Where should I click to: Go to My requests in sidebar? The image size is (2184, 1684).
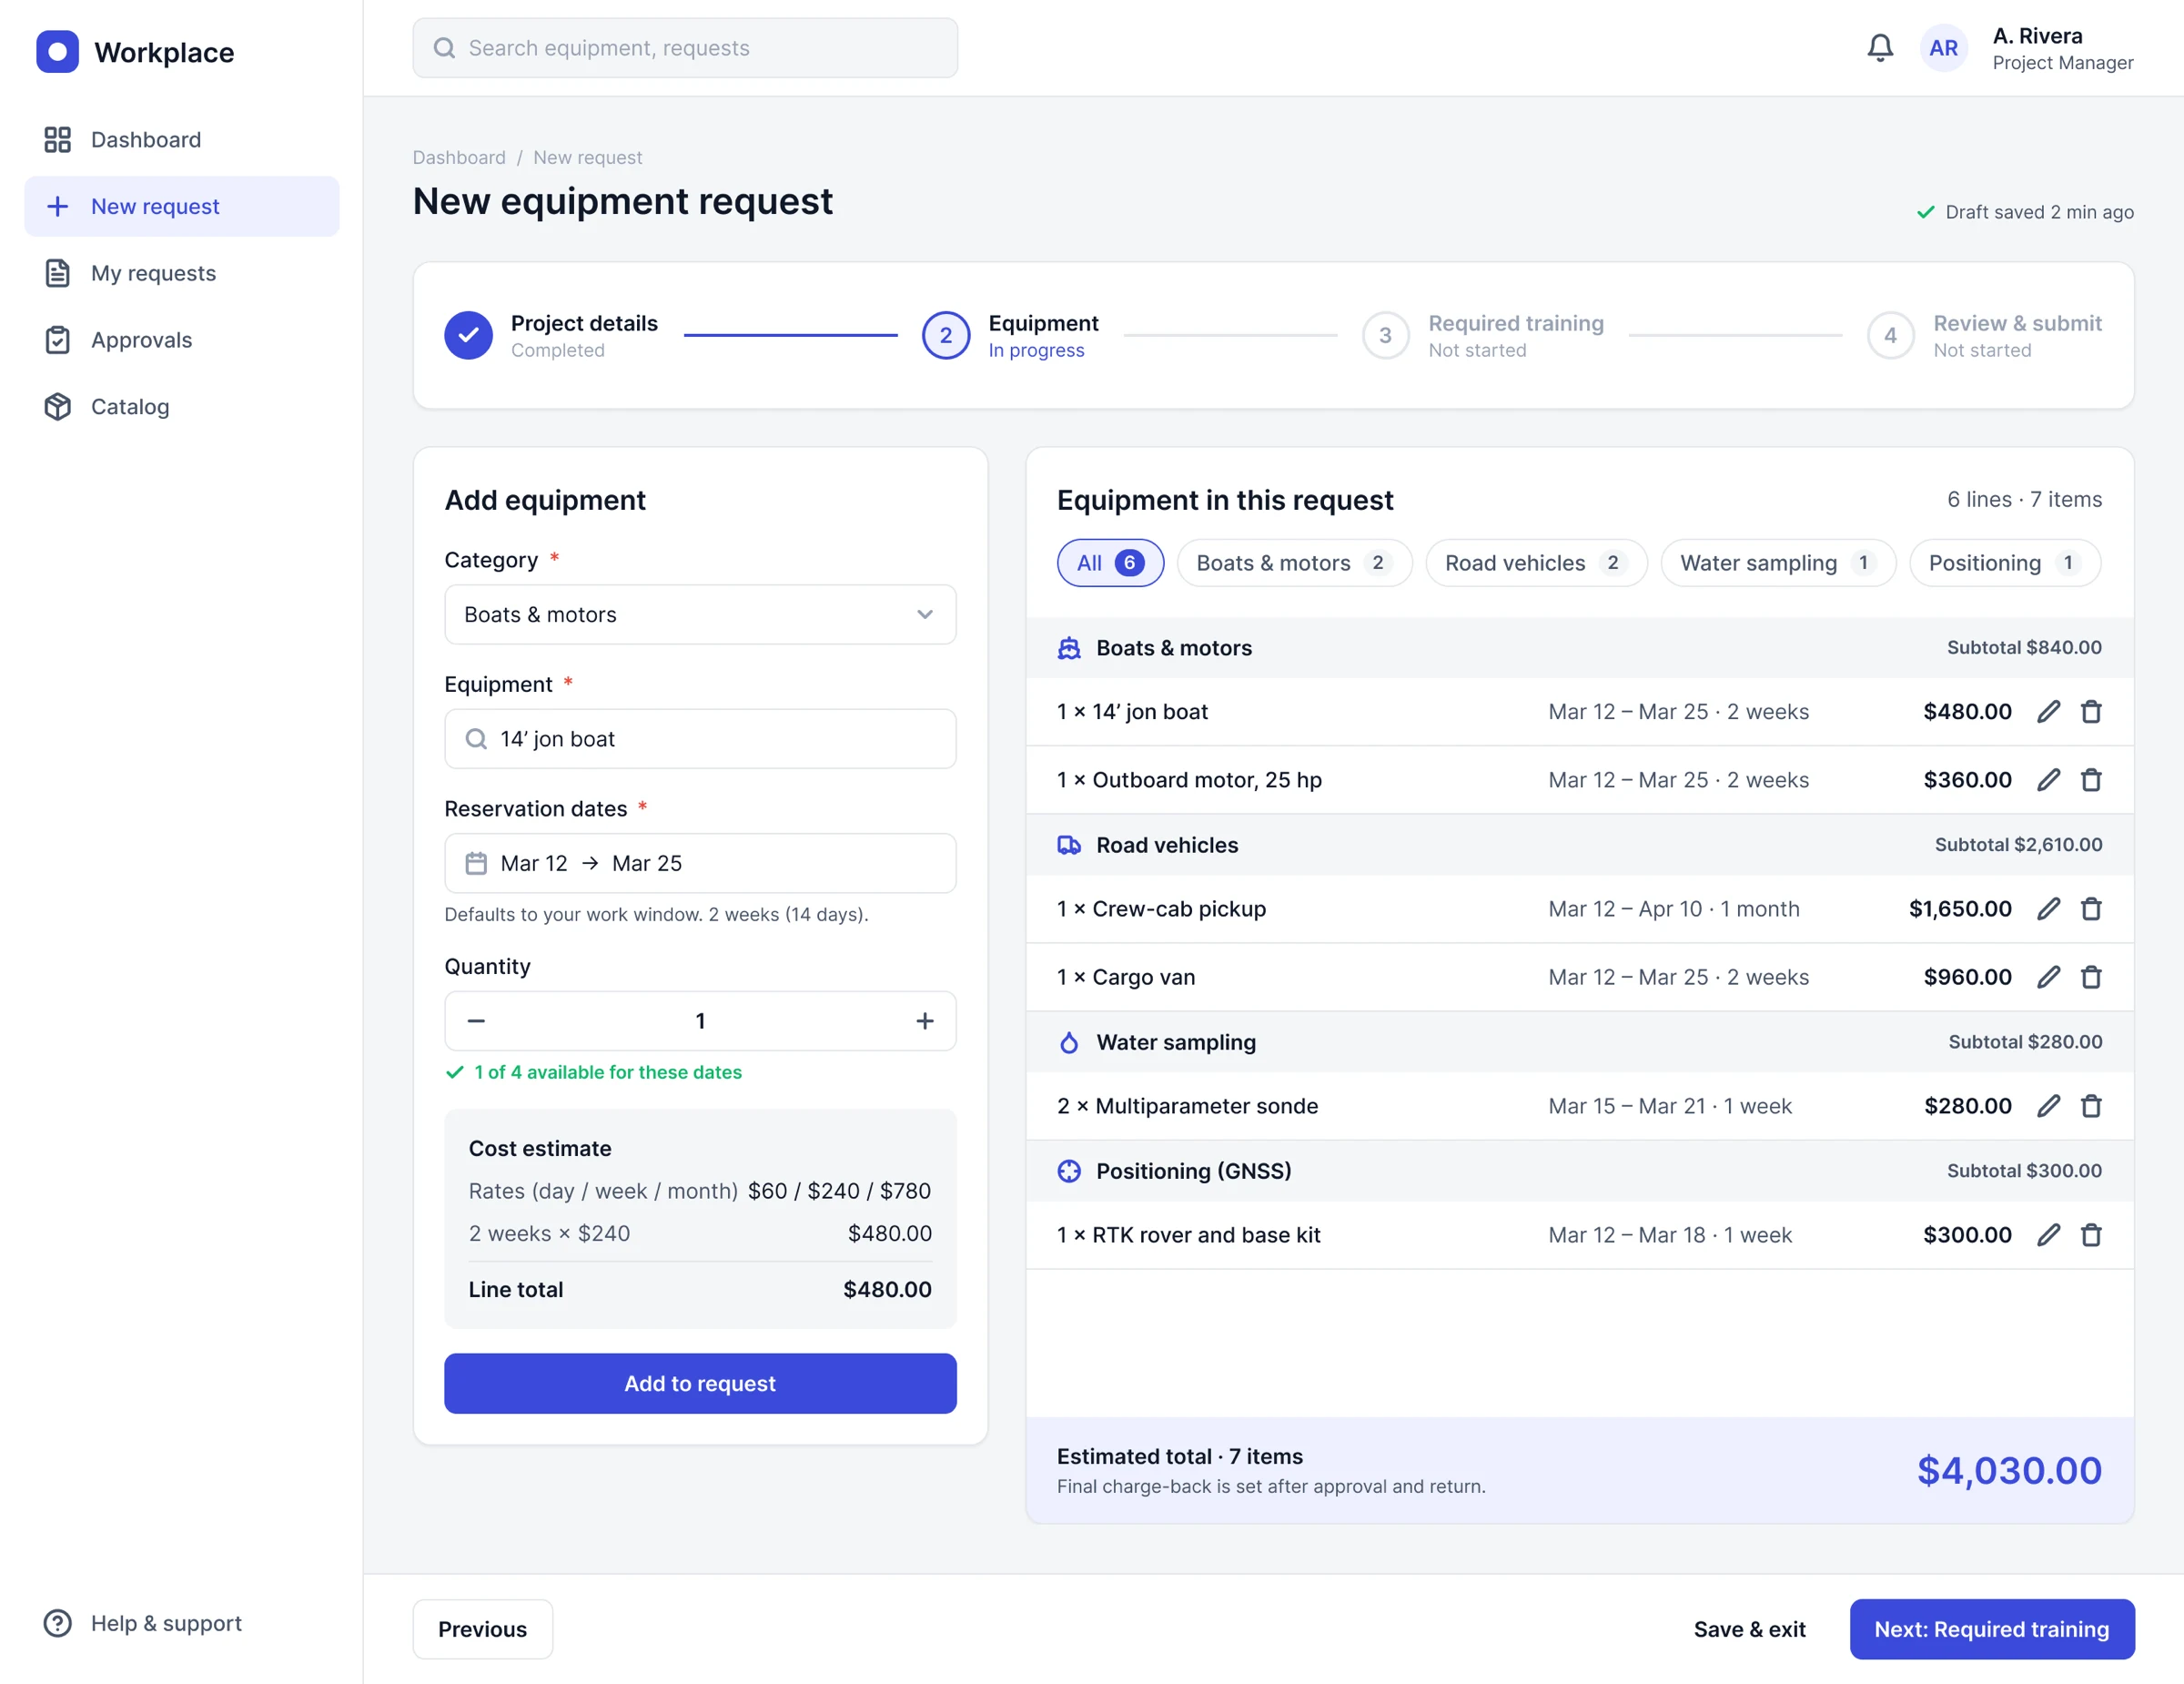point(182,273)
